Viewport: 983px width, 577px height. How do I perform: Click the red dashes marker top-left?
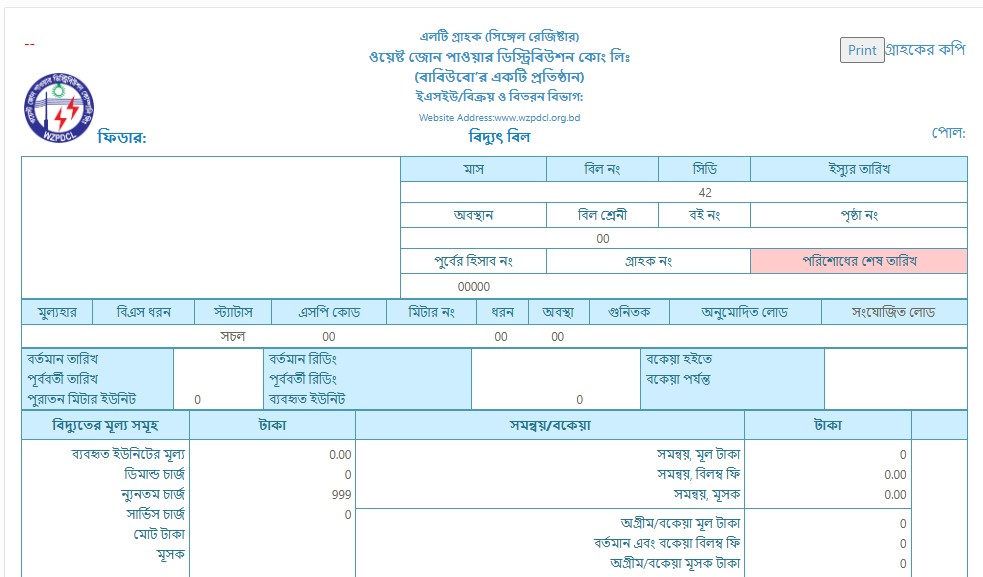click(29, 44)
